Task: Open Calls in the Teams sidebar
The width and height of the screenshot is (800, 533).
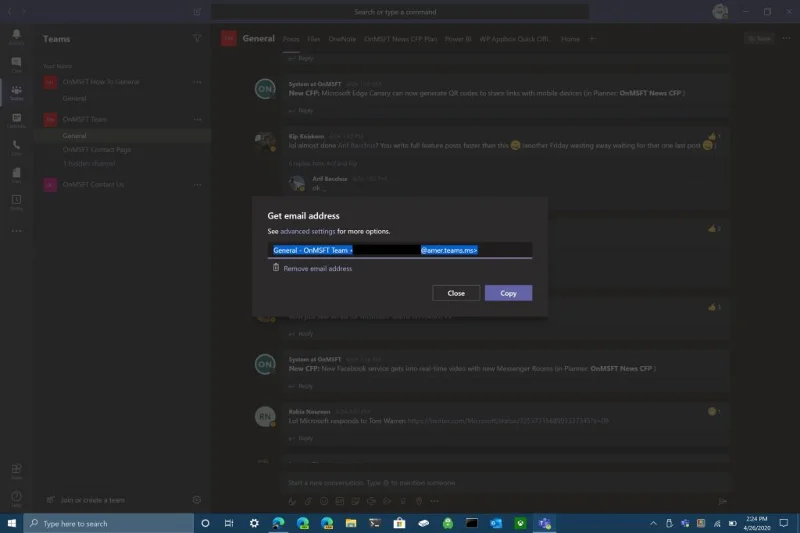Action: click(16, 147)
